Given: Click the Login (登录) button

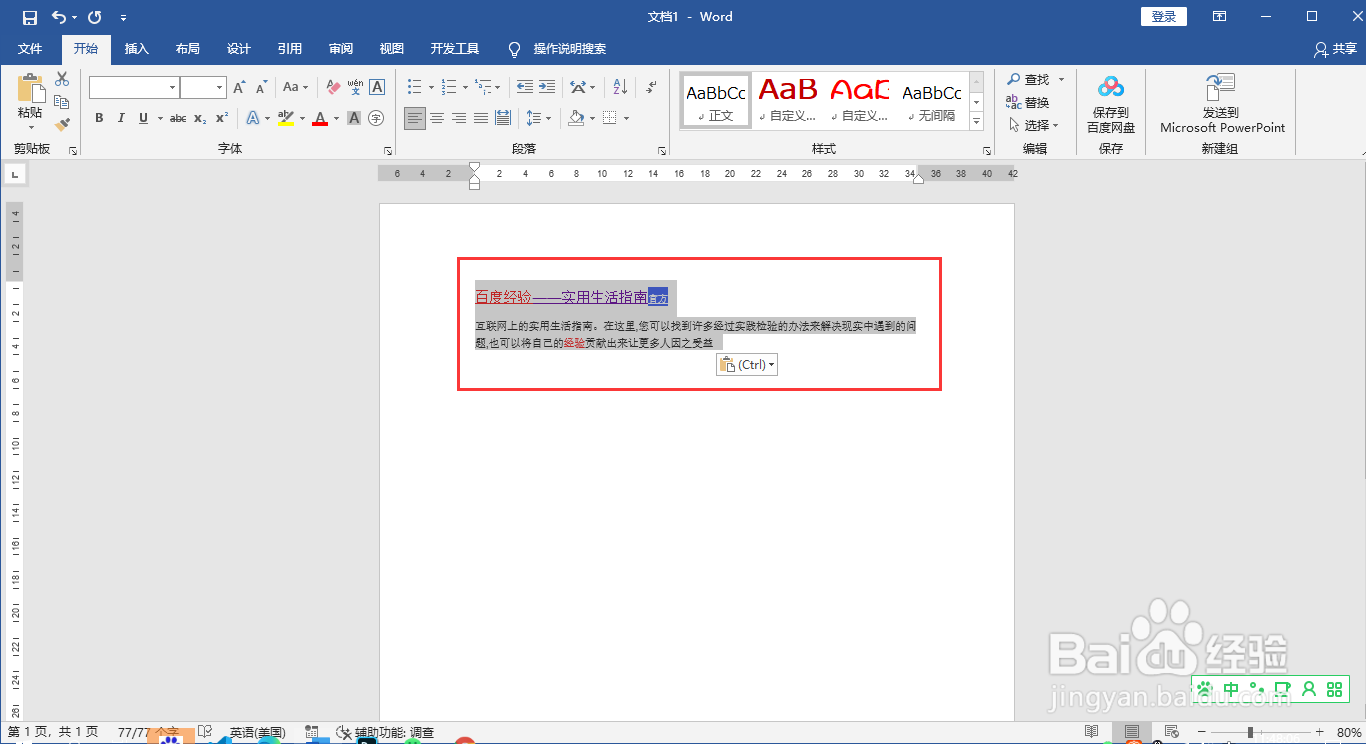Looking at the screenshot, I should click(1164, 17).
